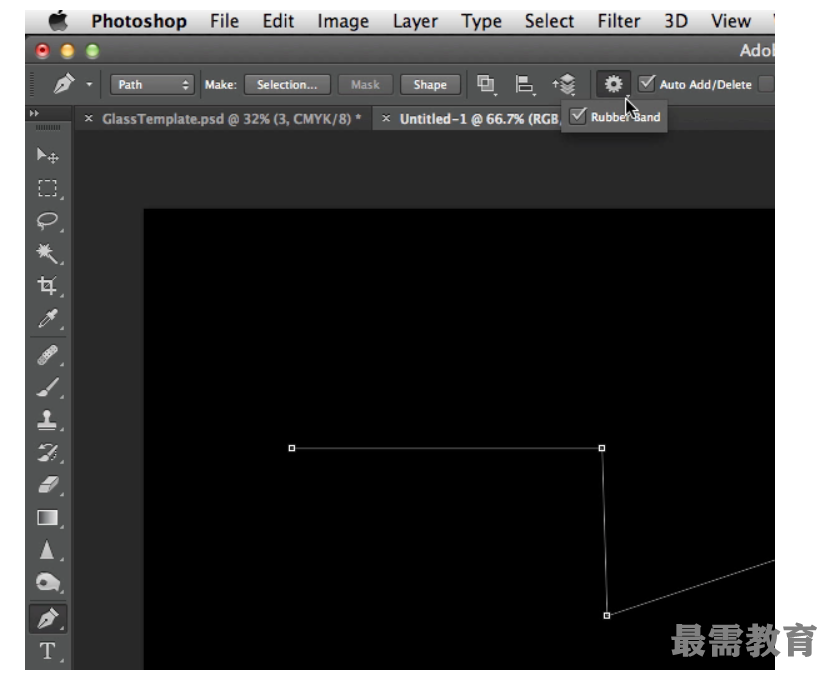
Task: Toggle Auto Add/Delete checkbox
Action: coord(647,84)
